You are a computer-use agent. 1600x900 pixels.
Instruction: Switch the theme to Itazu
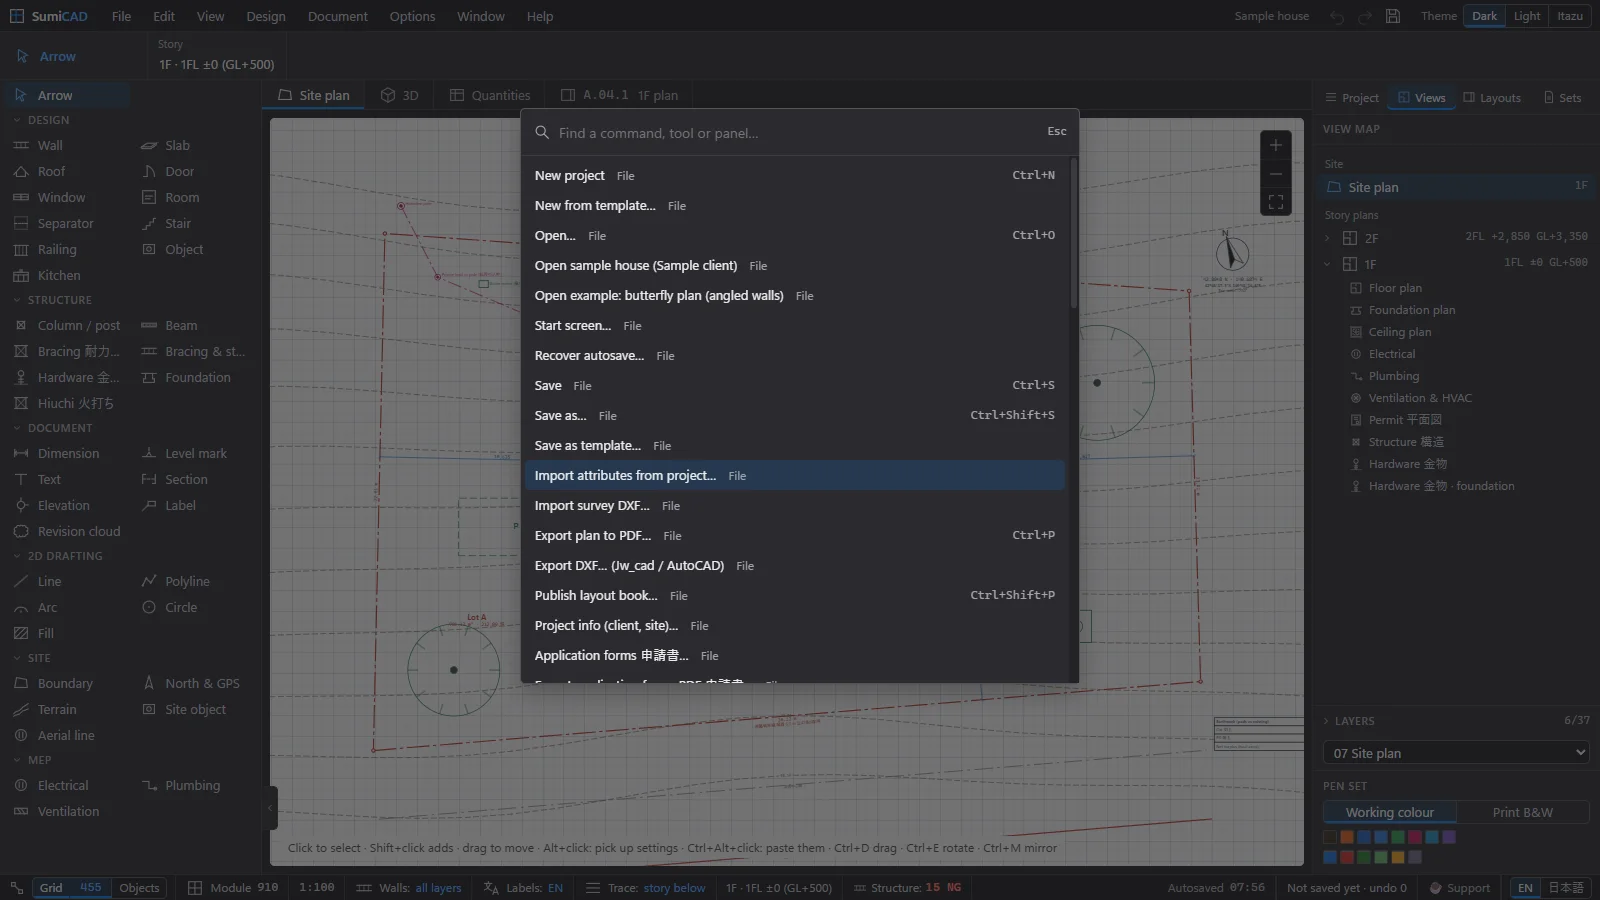point(1570,16)
